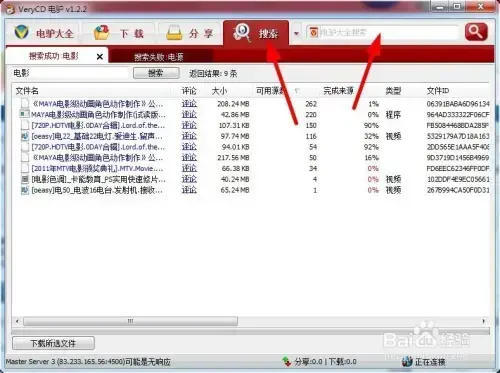
Task: Click the 262 available sources value
Action: (x=311, y=104)
